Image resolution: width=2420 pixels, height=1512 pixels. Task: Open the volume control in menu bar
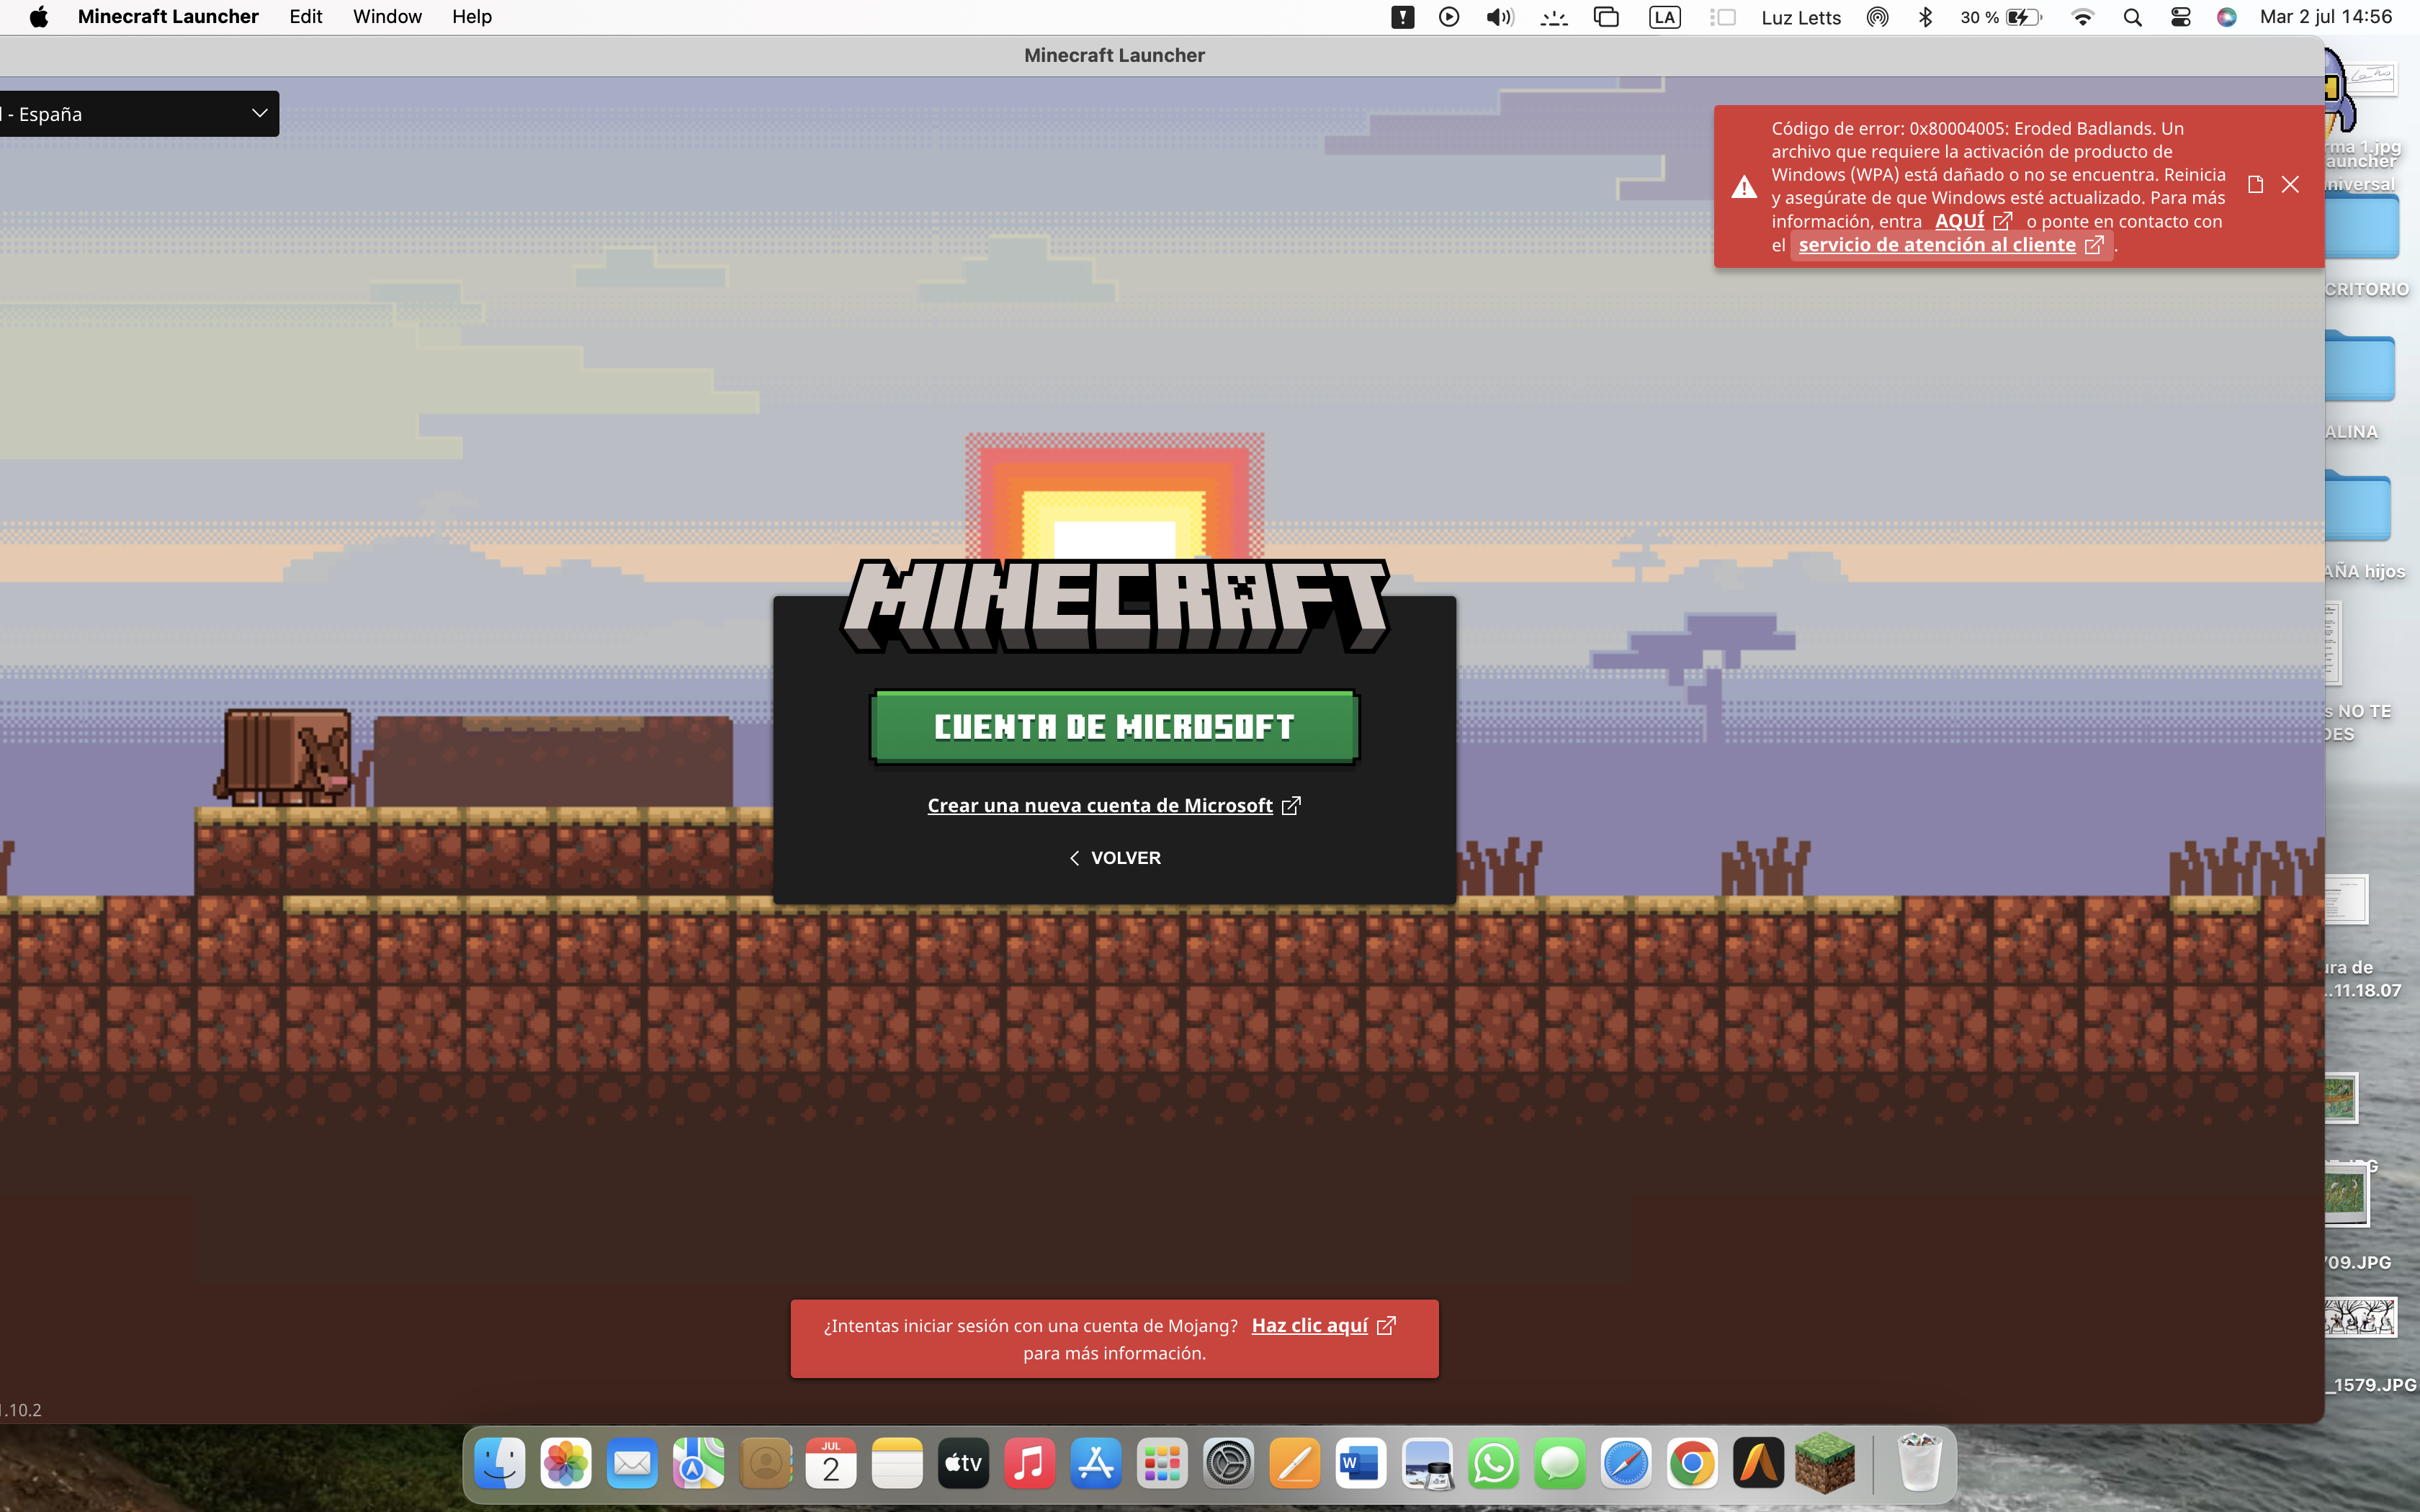point(1500,17)
